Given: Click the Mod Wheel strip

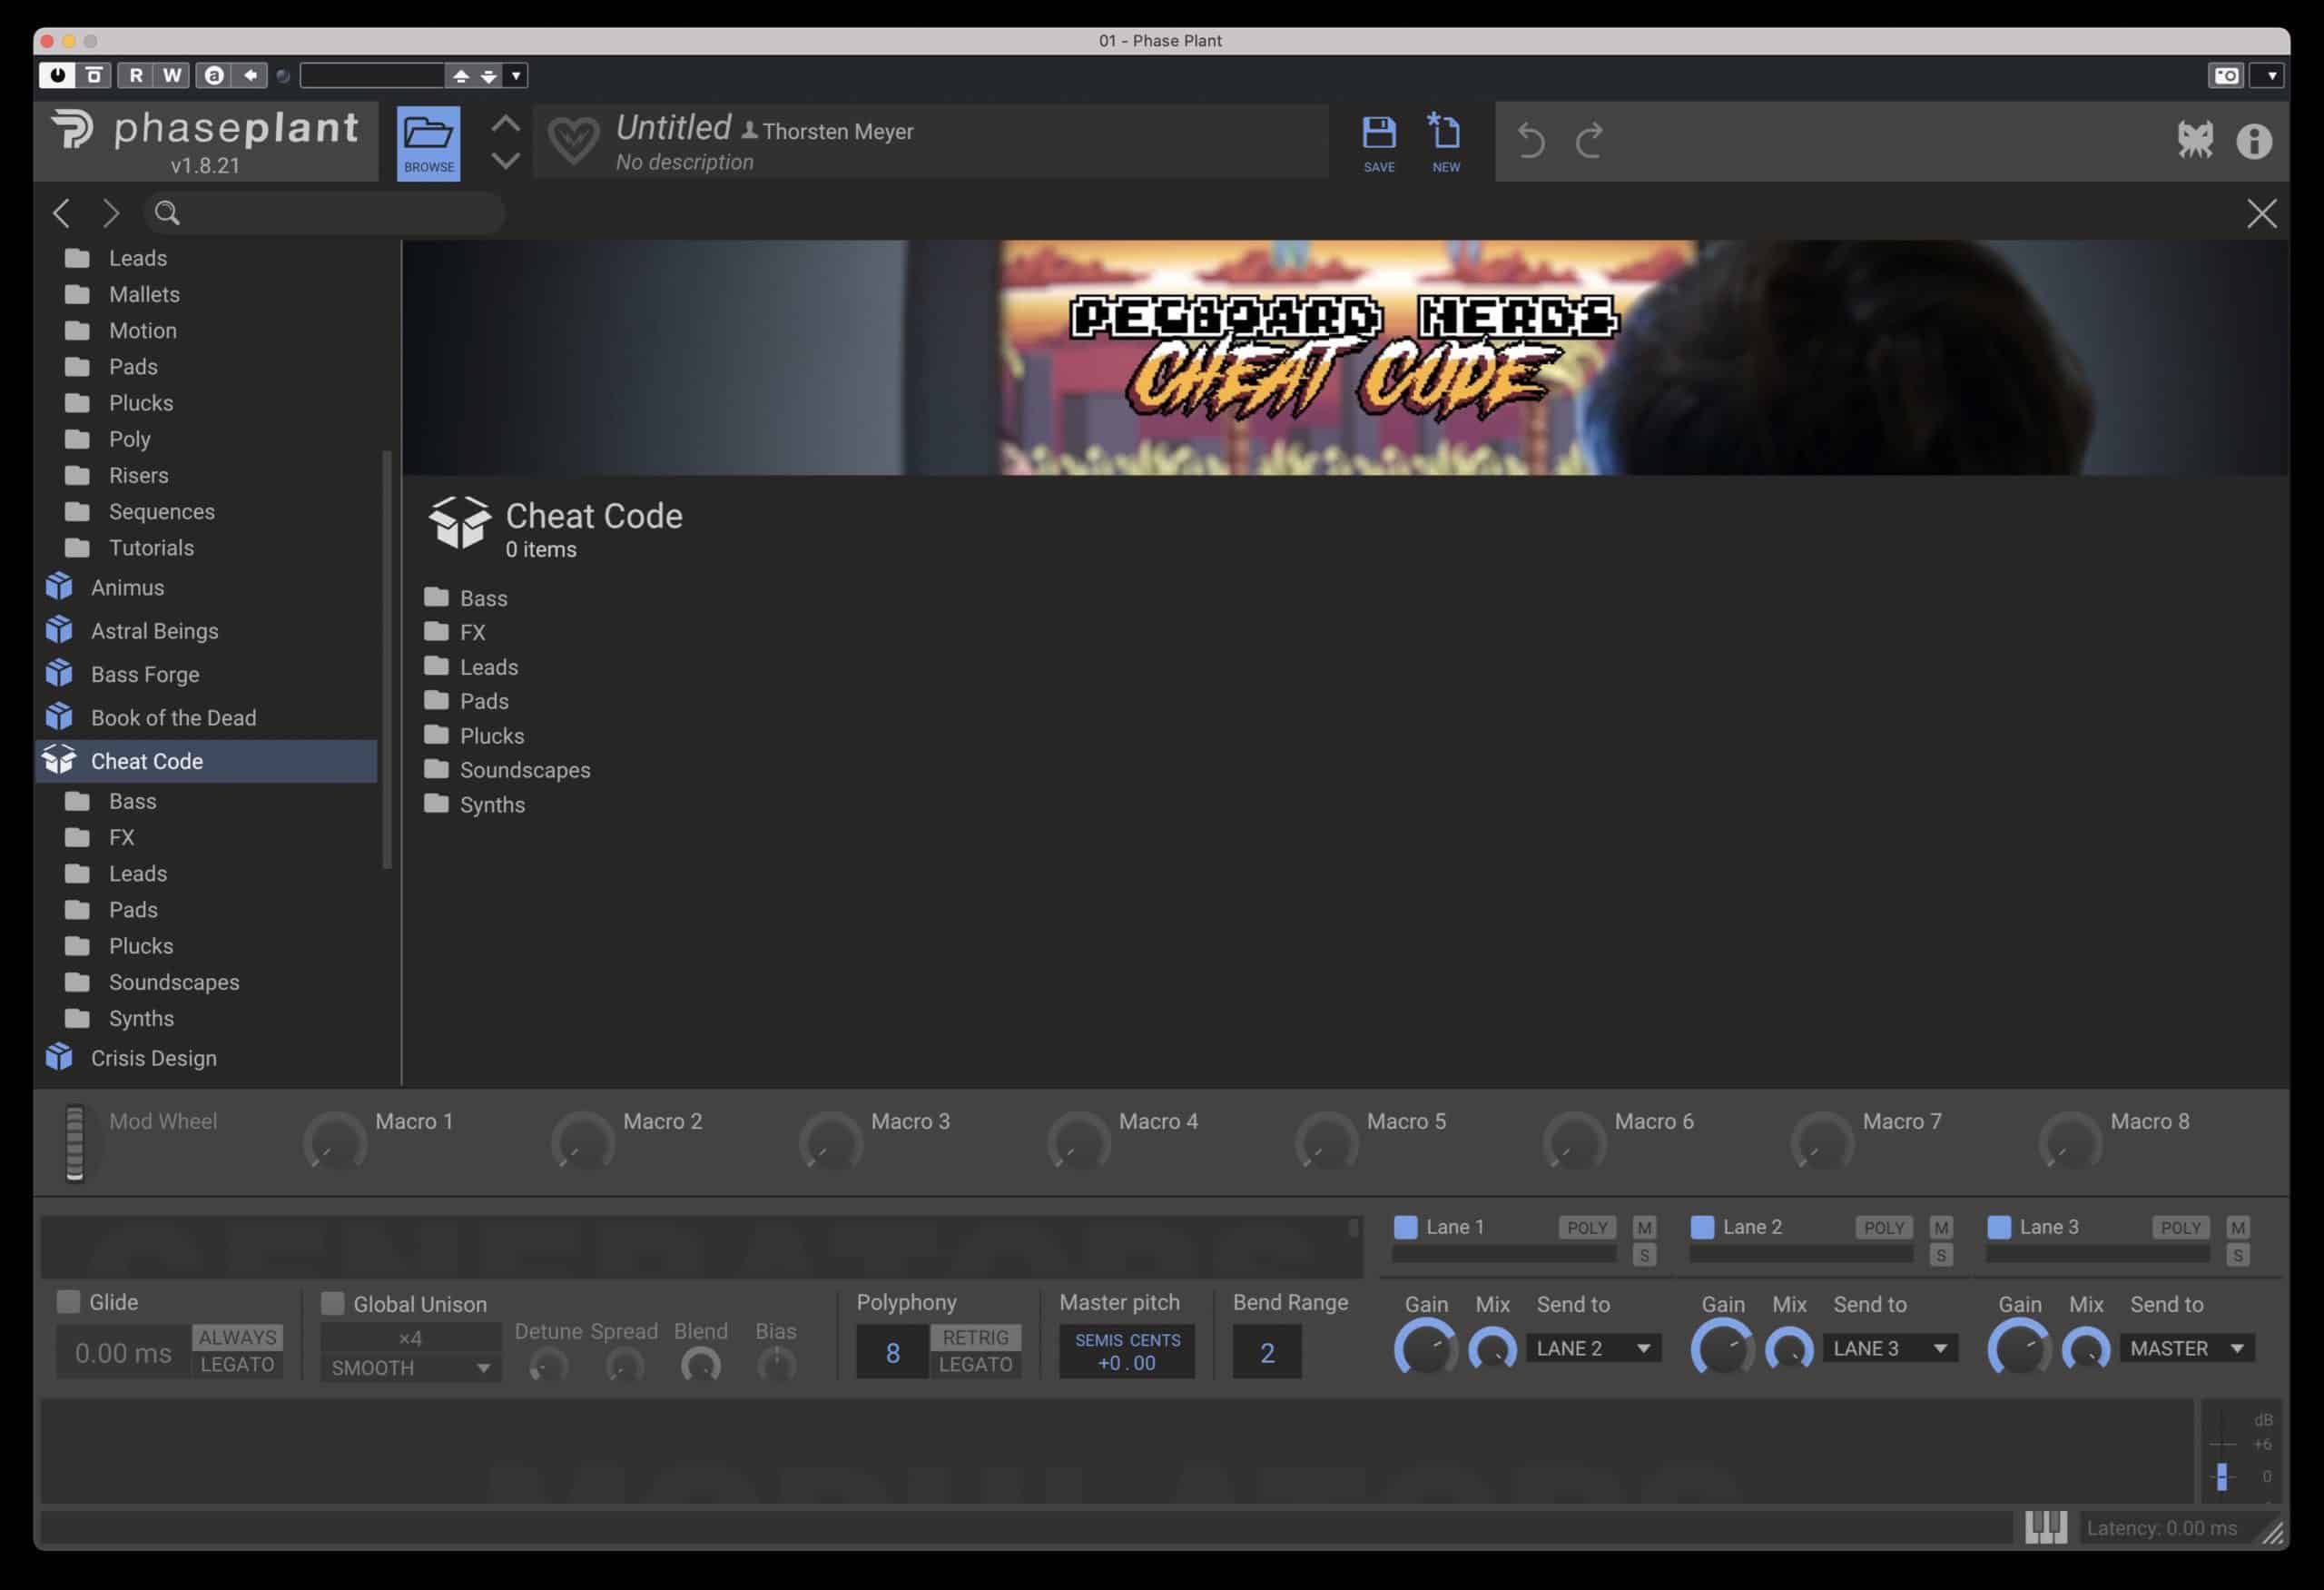Looking at the screenshot, I should tap(74, 1143).
